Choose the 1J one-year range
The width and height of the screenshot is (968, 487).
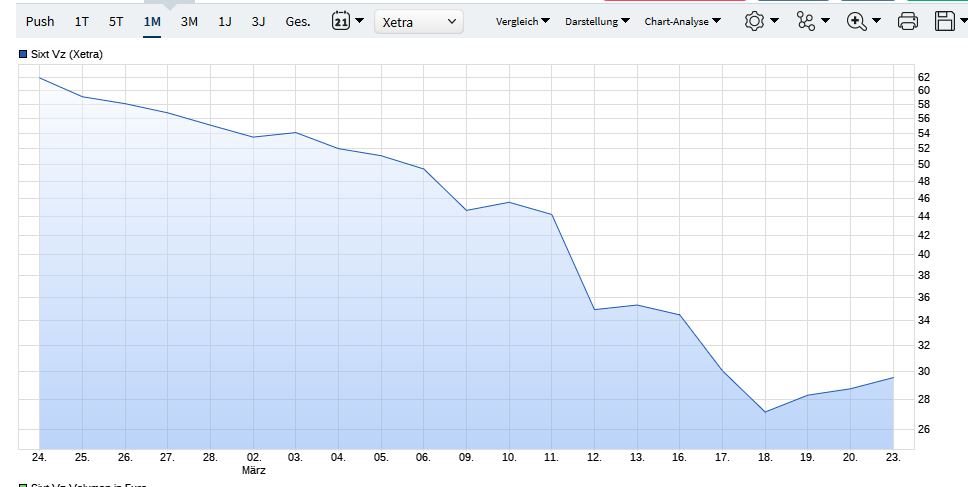click(225, 21)
